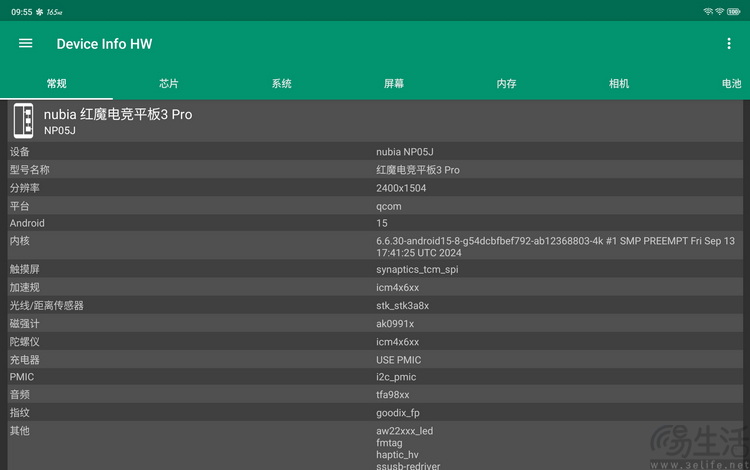The image size is (750, 470).
Task: Select the 音频 row label
Action: (20, 394)
